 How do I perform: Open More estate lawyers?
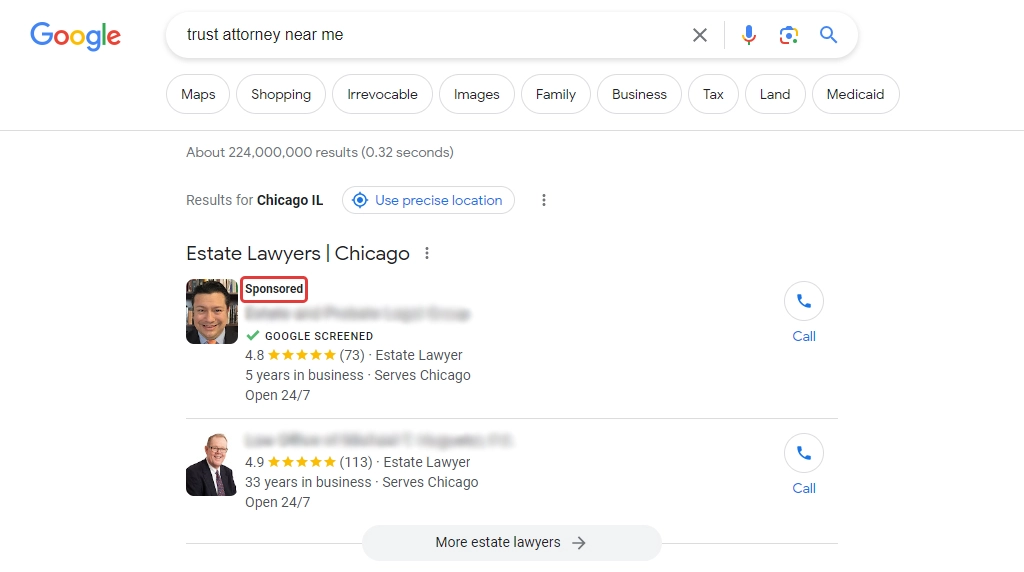click(511, 543)
